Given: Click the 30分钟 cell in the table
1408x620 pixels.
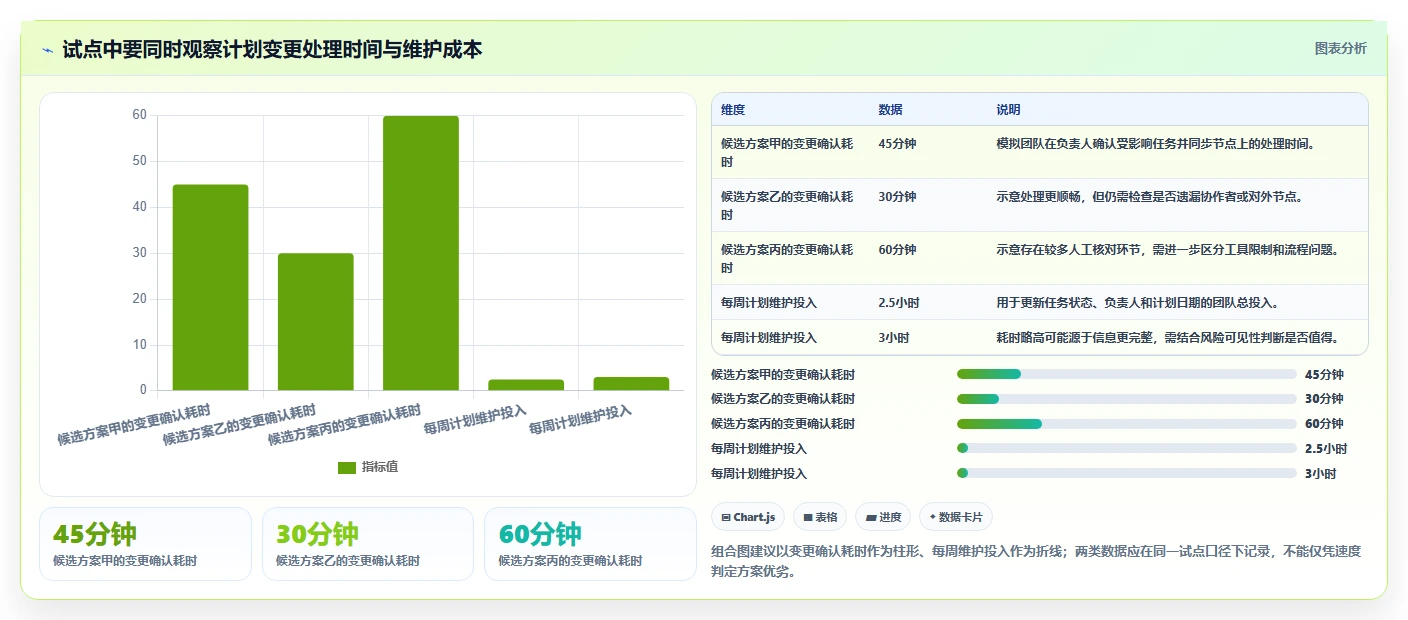Looking at the screenshot, I should pyautogui.click(x=898, y=197).
